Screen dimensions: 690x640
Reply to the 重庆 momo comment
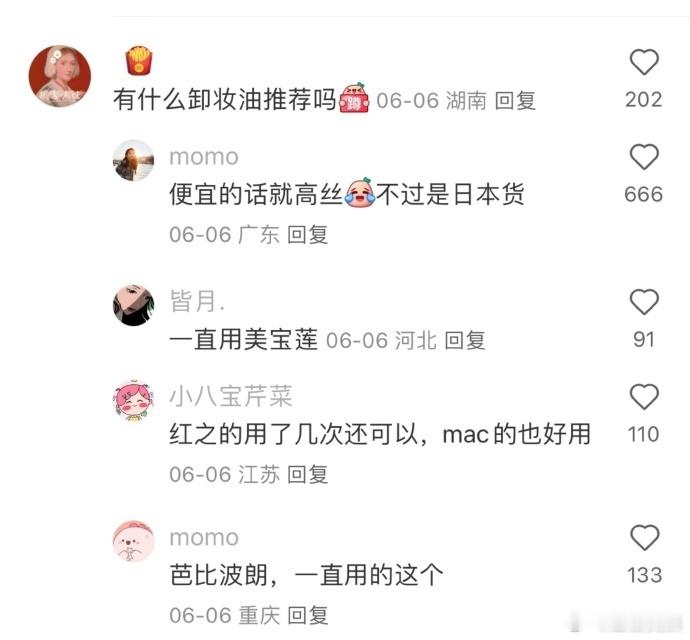307,615
